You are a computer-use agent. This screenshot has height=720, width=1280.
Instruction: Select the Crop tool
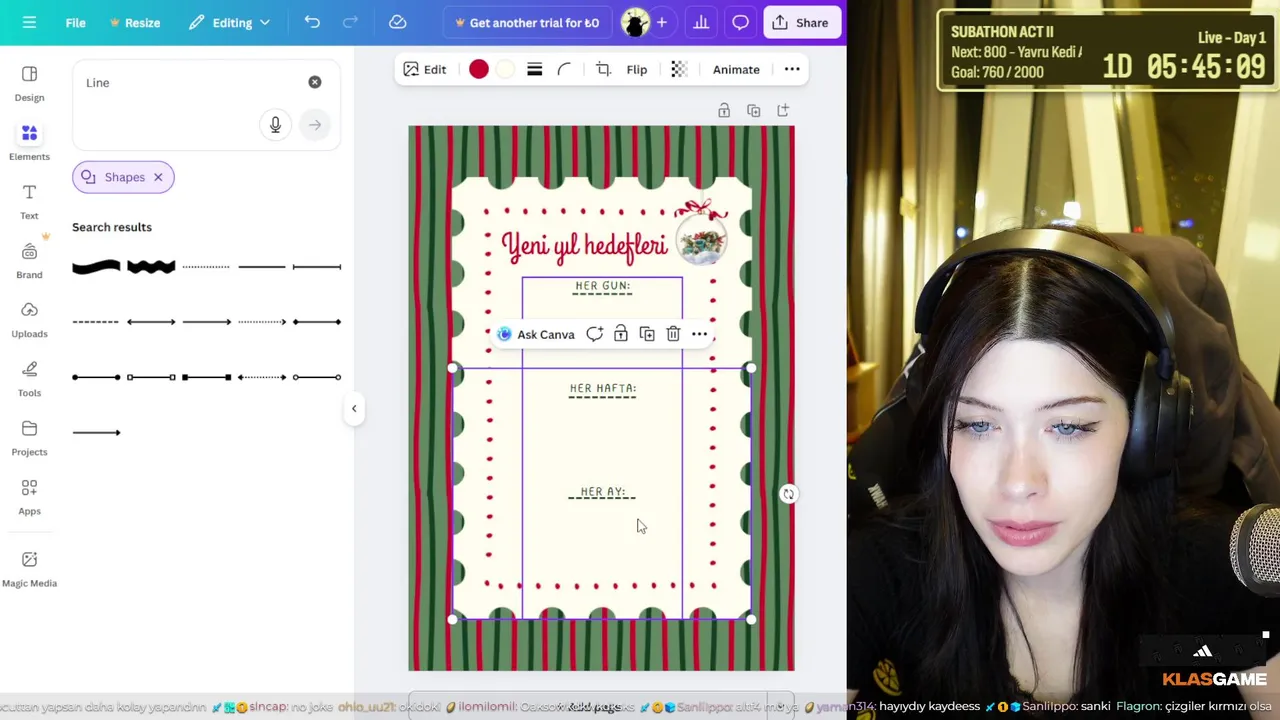click(603, 69)
